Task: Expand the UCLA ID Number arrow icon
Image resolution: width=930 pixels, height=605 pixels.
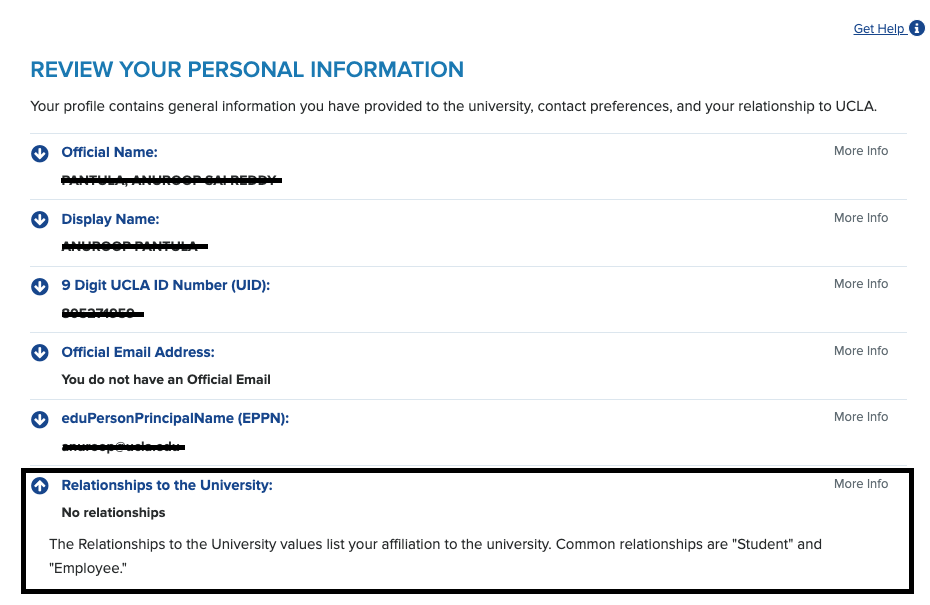Action: pyautogui.click(x=40, y=286)
